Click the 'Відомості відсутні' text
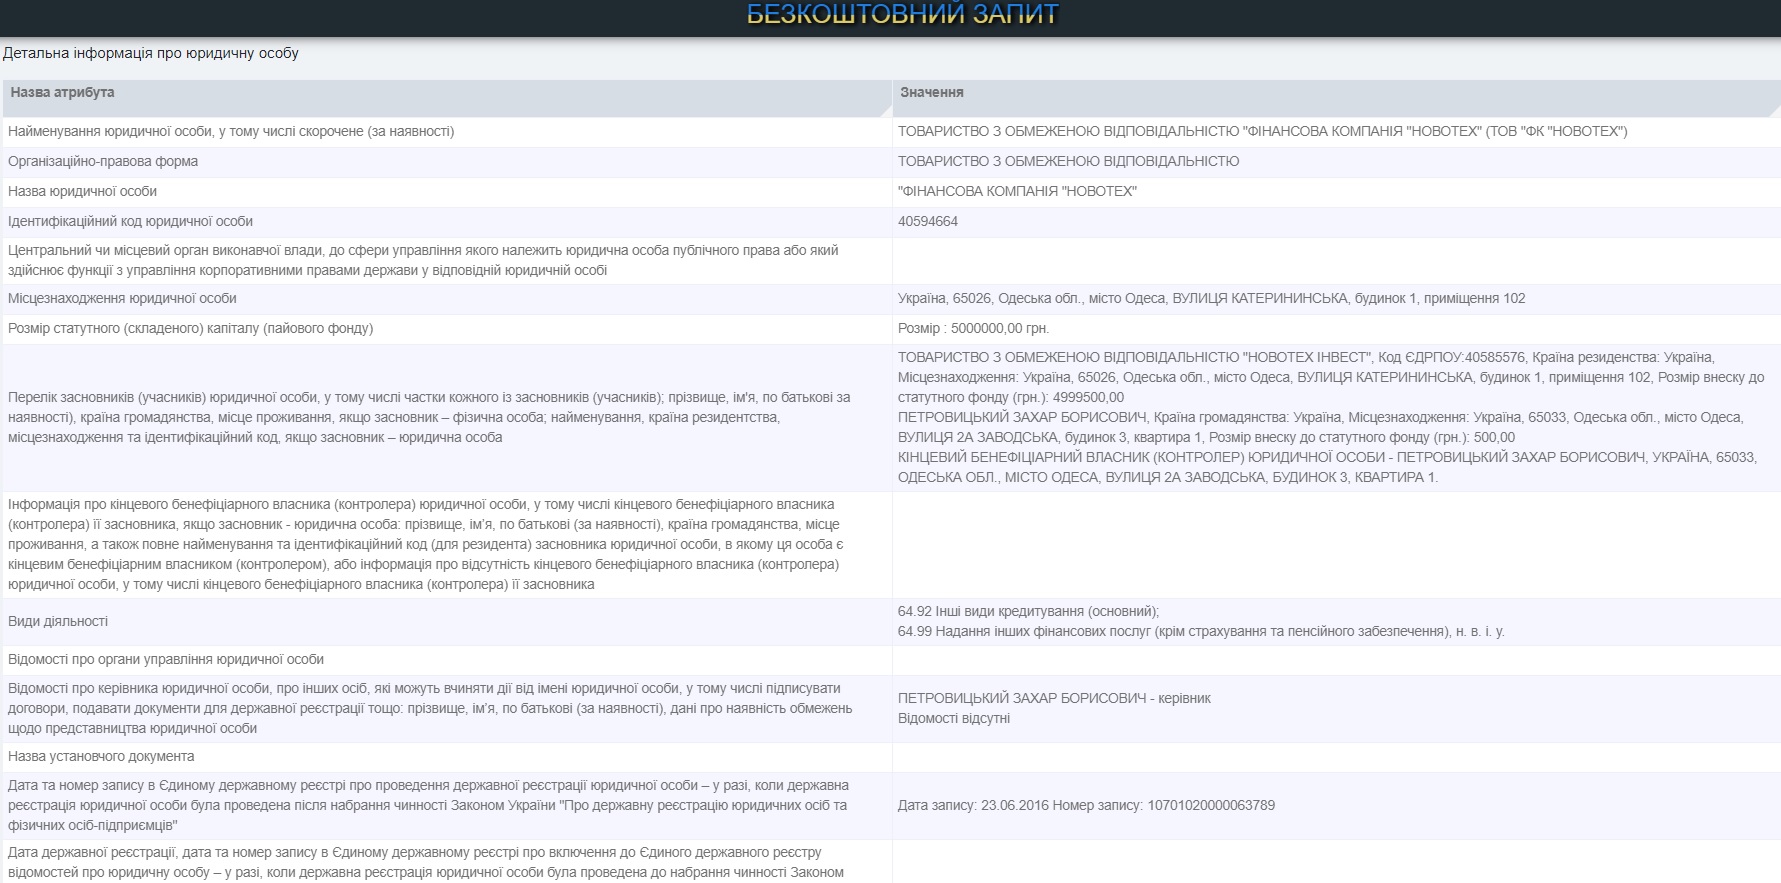 click(953, 718)
